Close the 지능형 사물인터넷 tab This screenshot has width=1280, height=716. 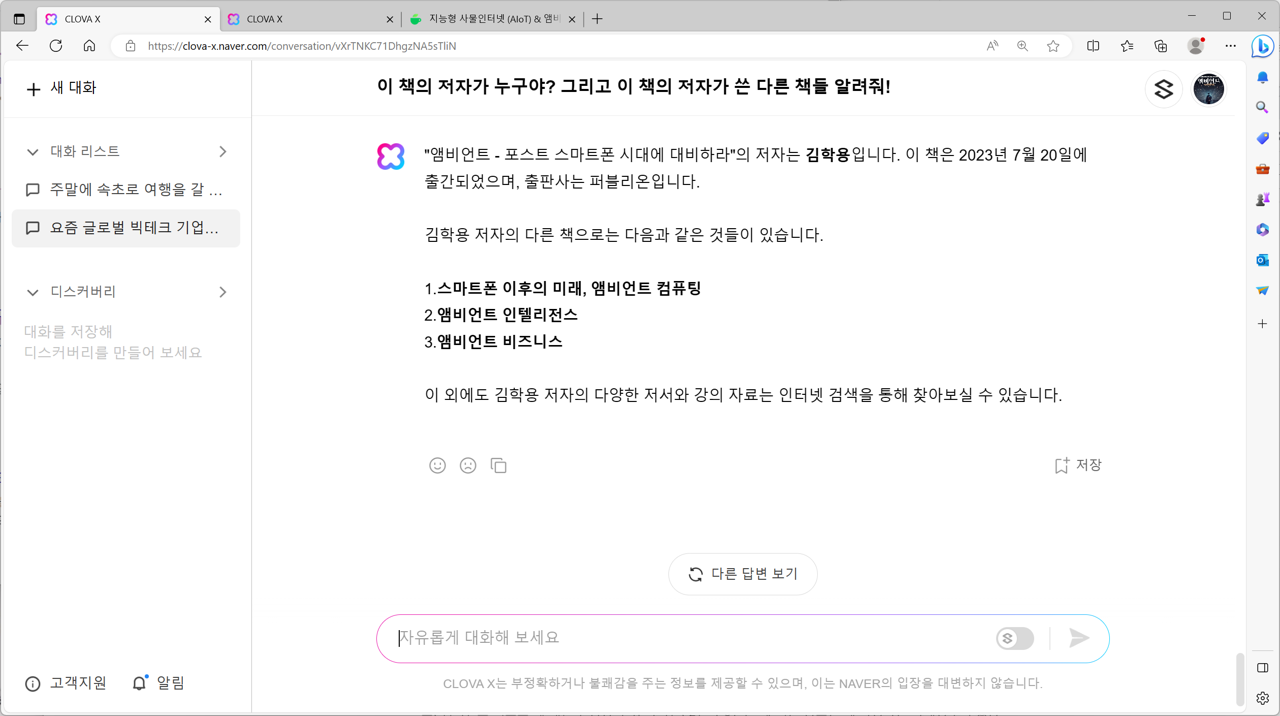572,19
